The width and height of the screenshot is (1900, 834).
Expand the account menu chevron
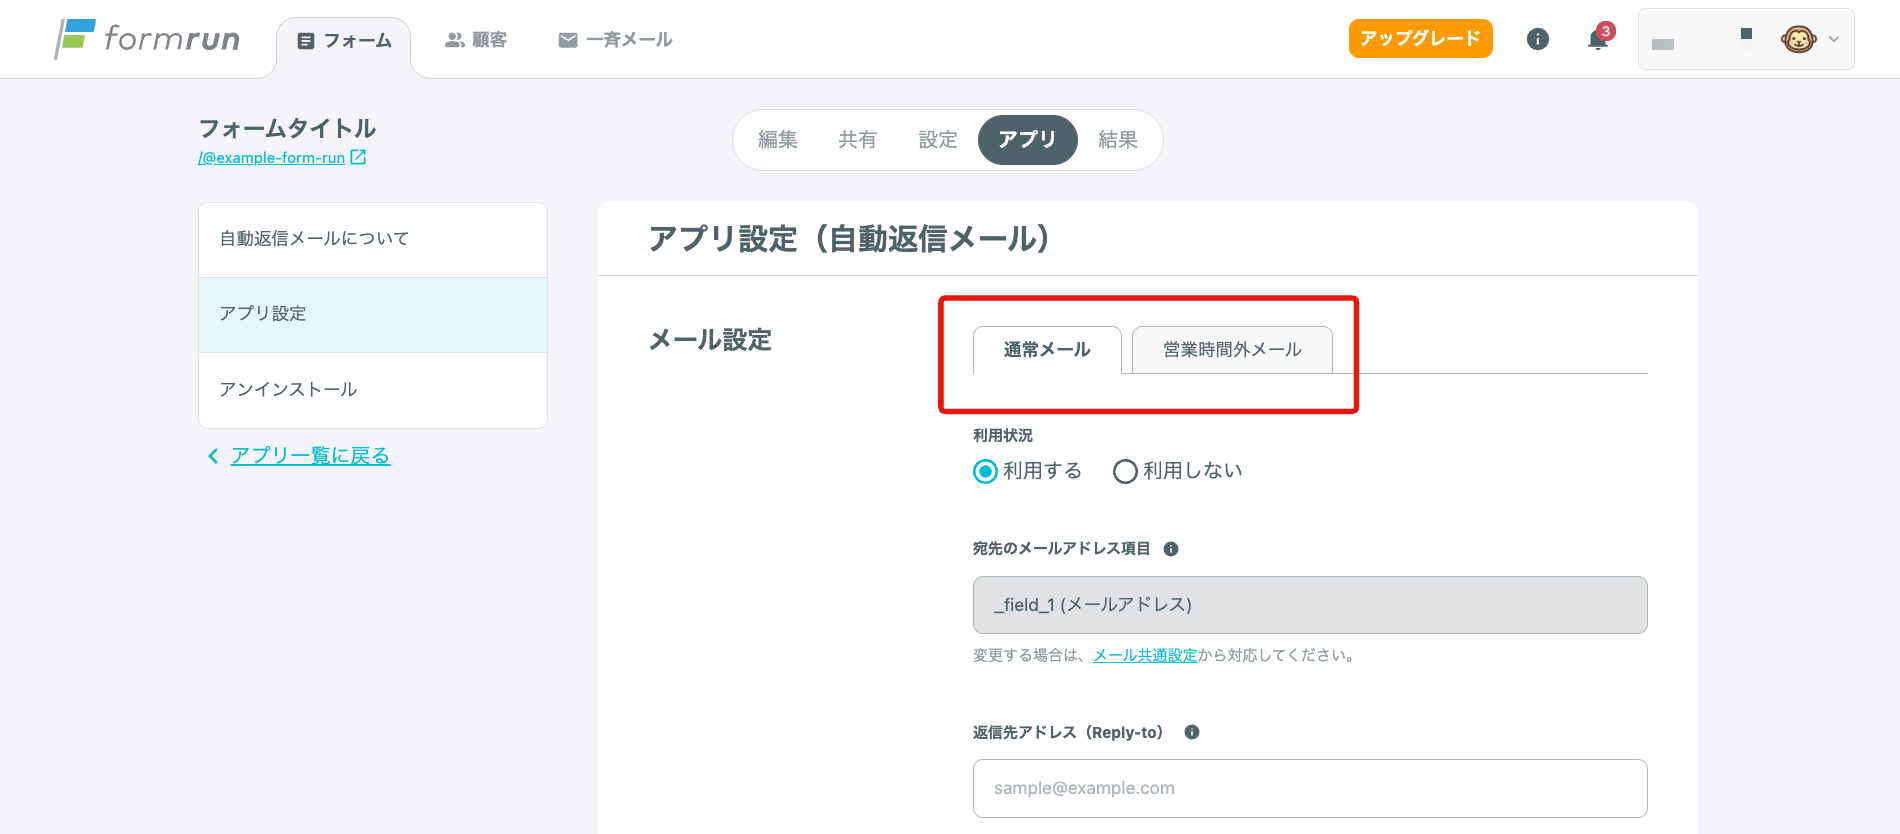click(x=1834, y=39)
